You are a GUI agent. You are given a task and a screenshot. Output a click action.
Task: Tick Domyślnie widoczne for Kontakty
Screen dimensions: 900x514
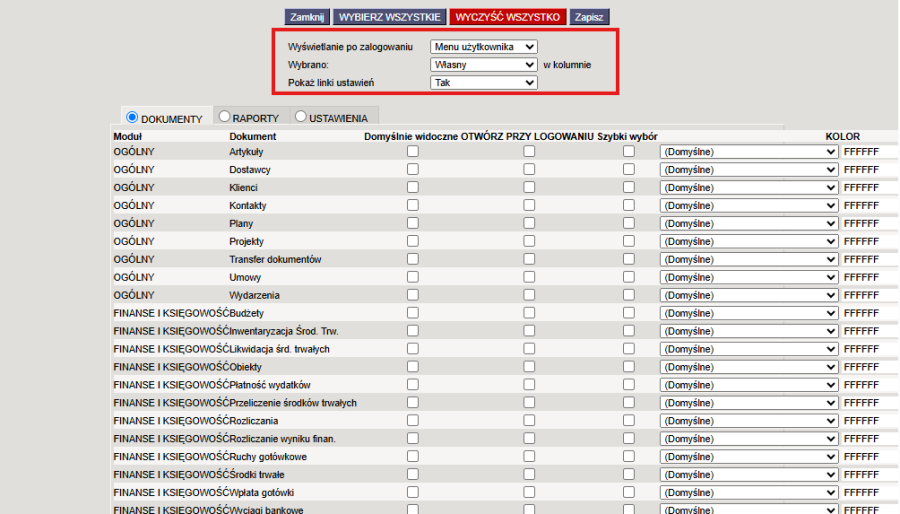[x=413, y=205]
